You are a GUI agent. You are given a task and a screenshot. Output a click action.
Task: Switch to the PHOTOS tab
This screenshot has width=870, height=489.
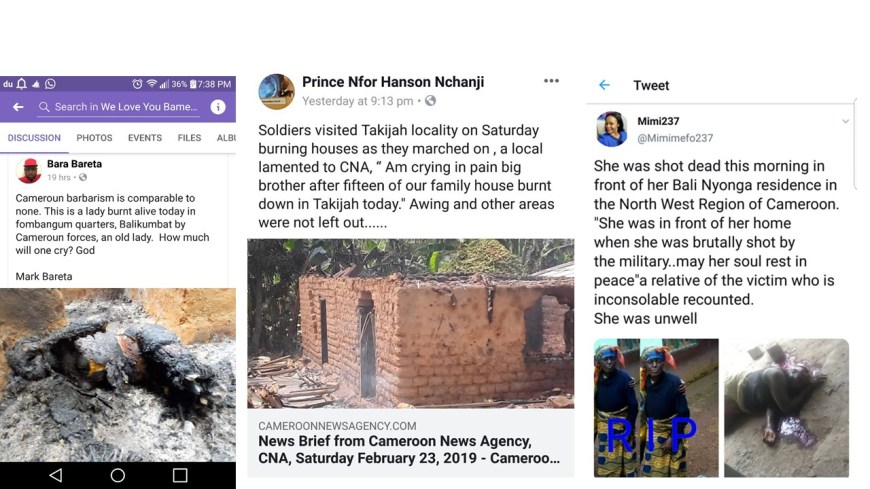[94, 138]
